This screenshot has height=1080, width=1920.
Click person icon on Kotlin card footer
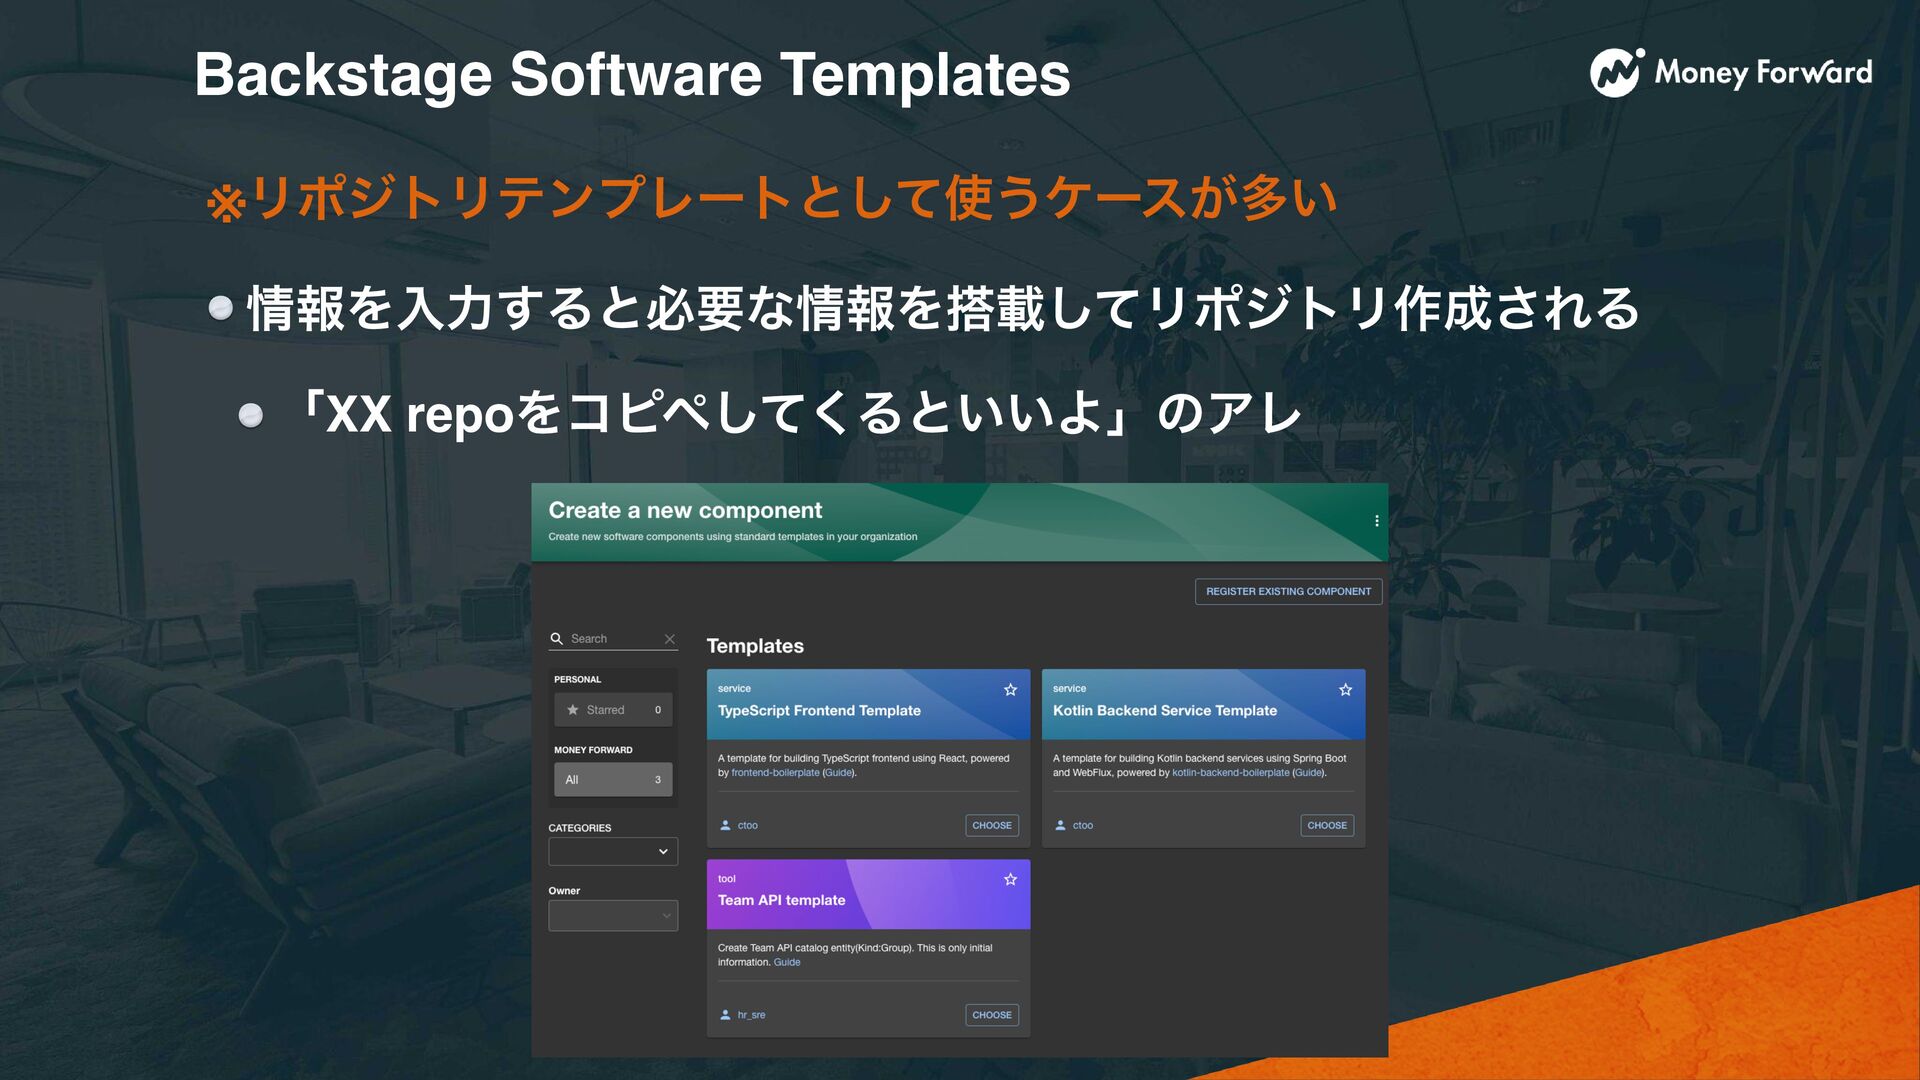point(1060,825)
